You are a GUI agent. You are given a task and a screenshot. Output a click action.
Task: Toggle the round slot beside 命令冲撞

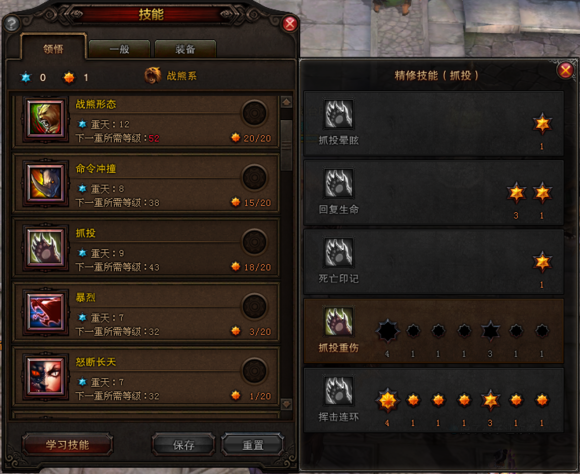(x=254, y=177)
